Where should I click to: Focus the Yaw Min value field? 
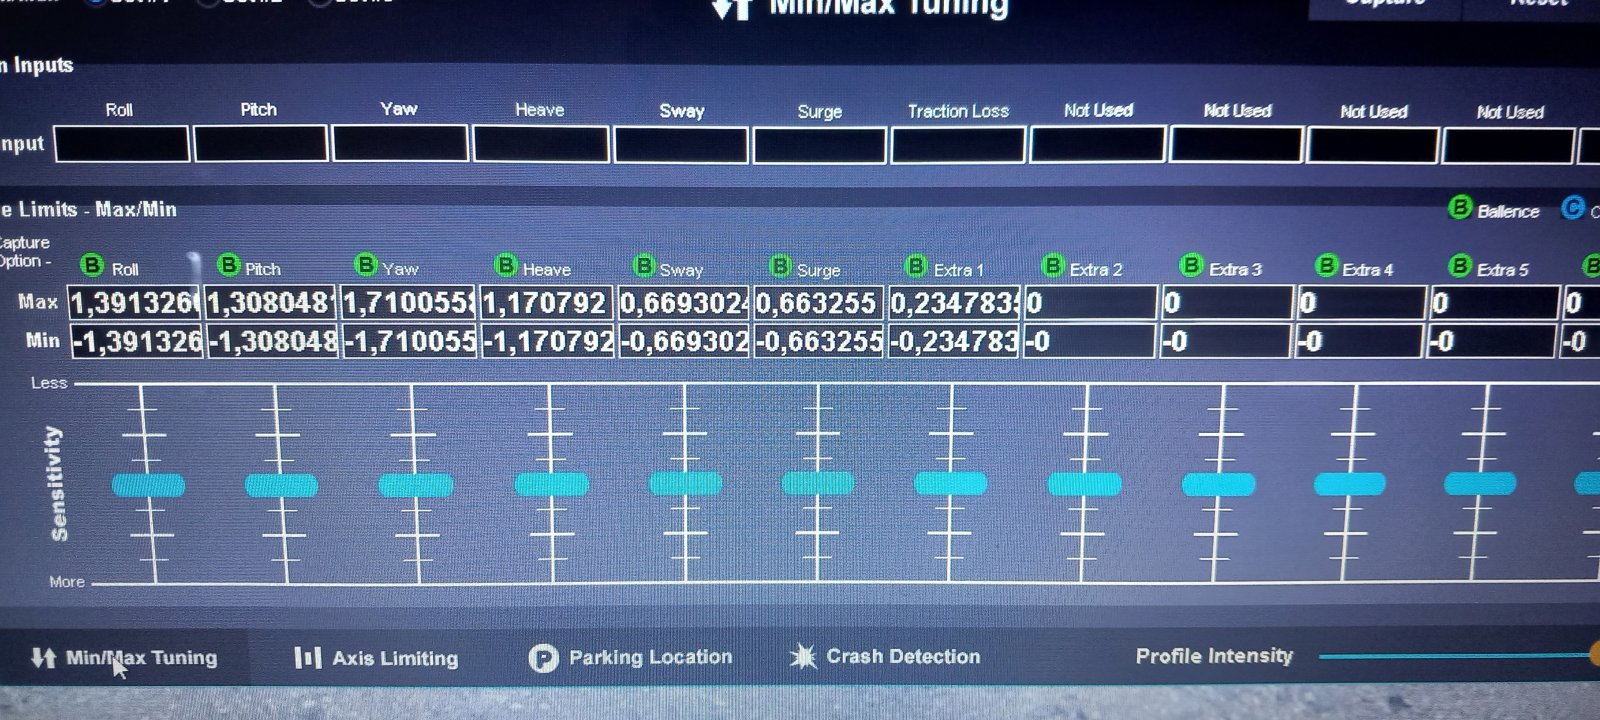click(410, 342)
